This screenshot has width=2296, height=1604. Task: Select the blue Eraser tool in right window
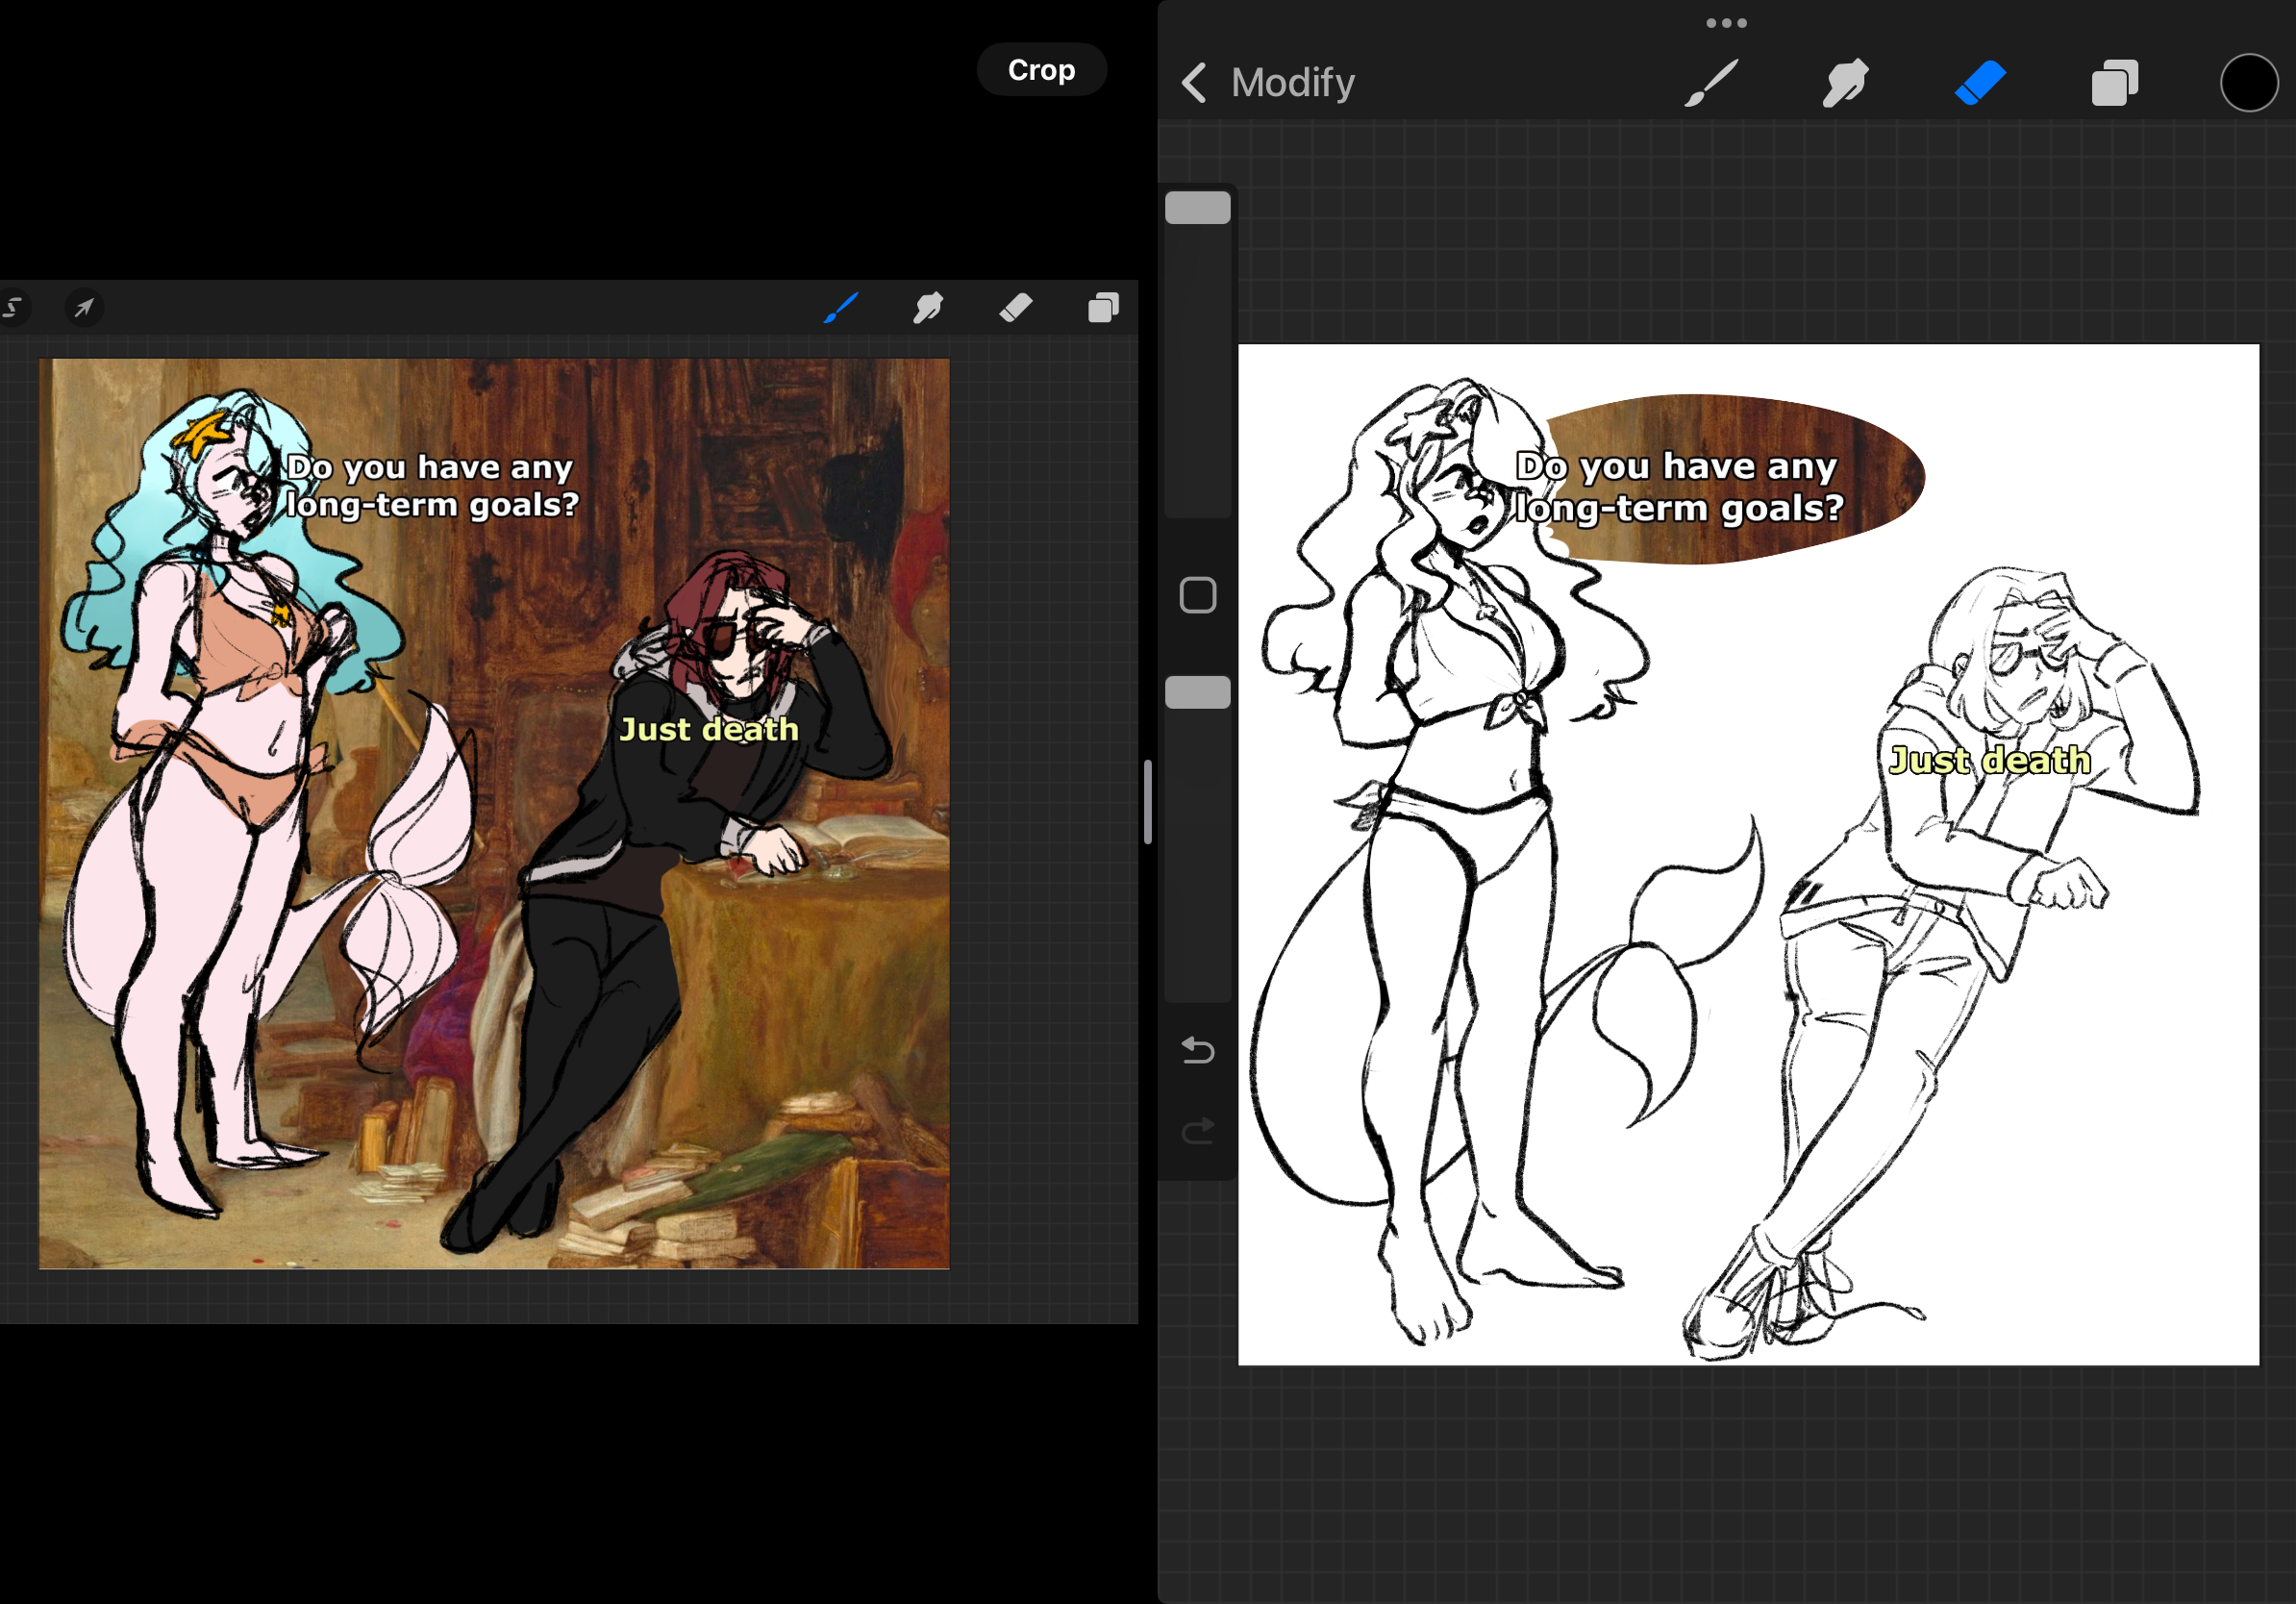[1980, 83]
